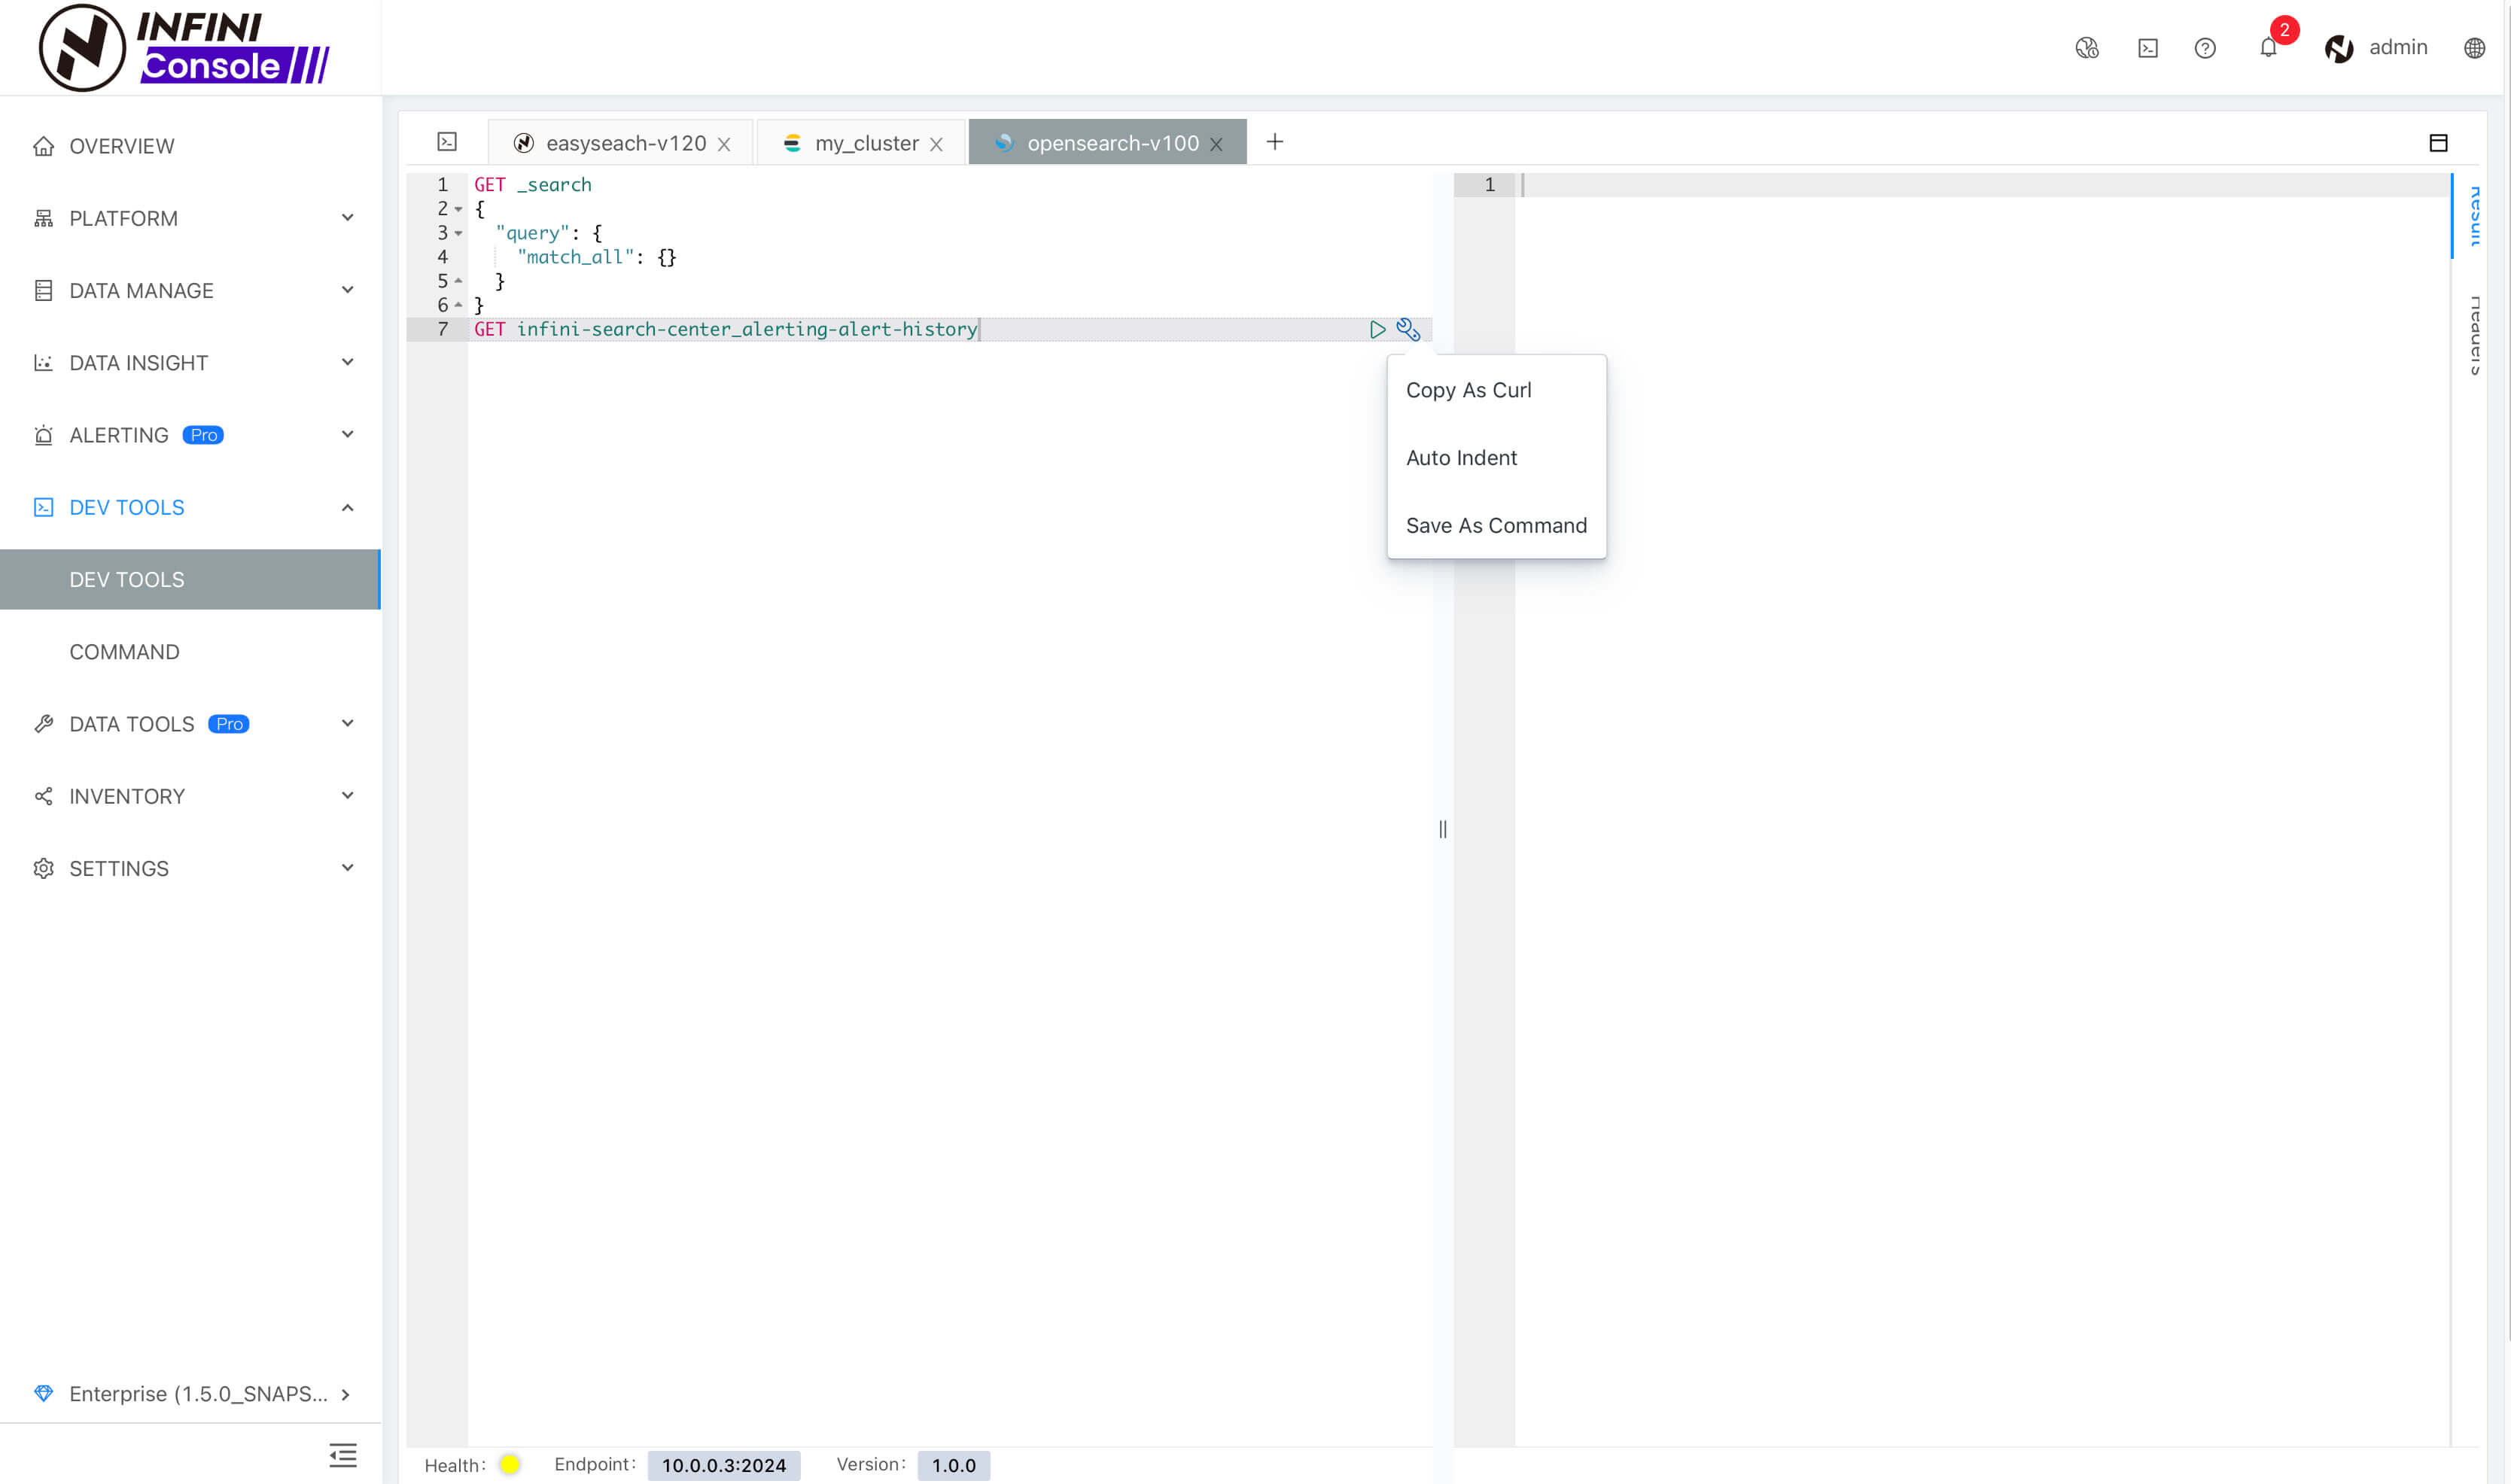The height and width of the screenshot is (1484, 2511).
Task: Select Save As Command menu entry
Action: pos(1496,525)
